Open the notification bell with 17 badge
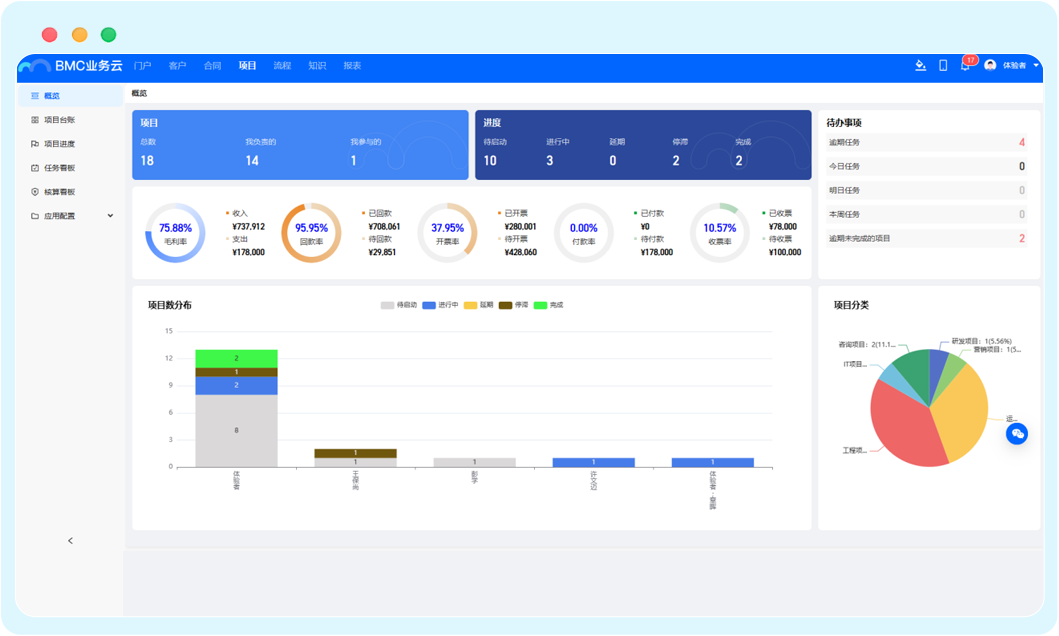1059x636 pixels. coord(965,66)
